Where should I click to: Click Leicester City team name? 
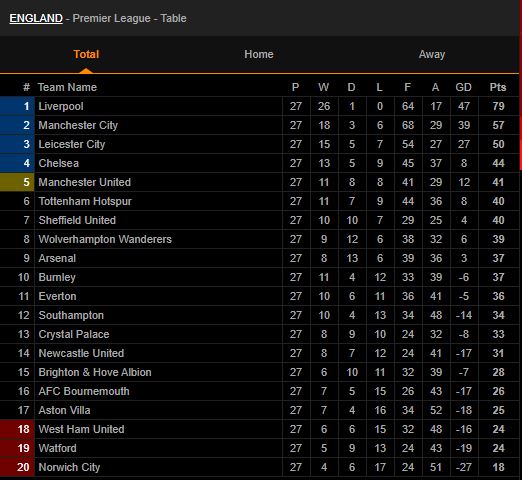[x=72, y=144]
